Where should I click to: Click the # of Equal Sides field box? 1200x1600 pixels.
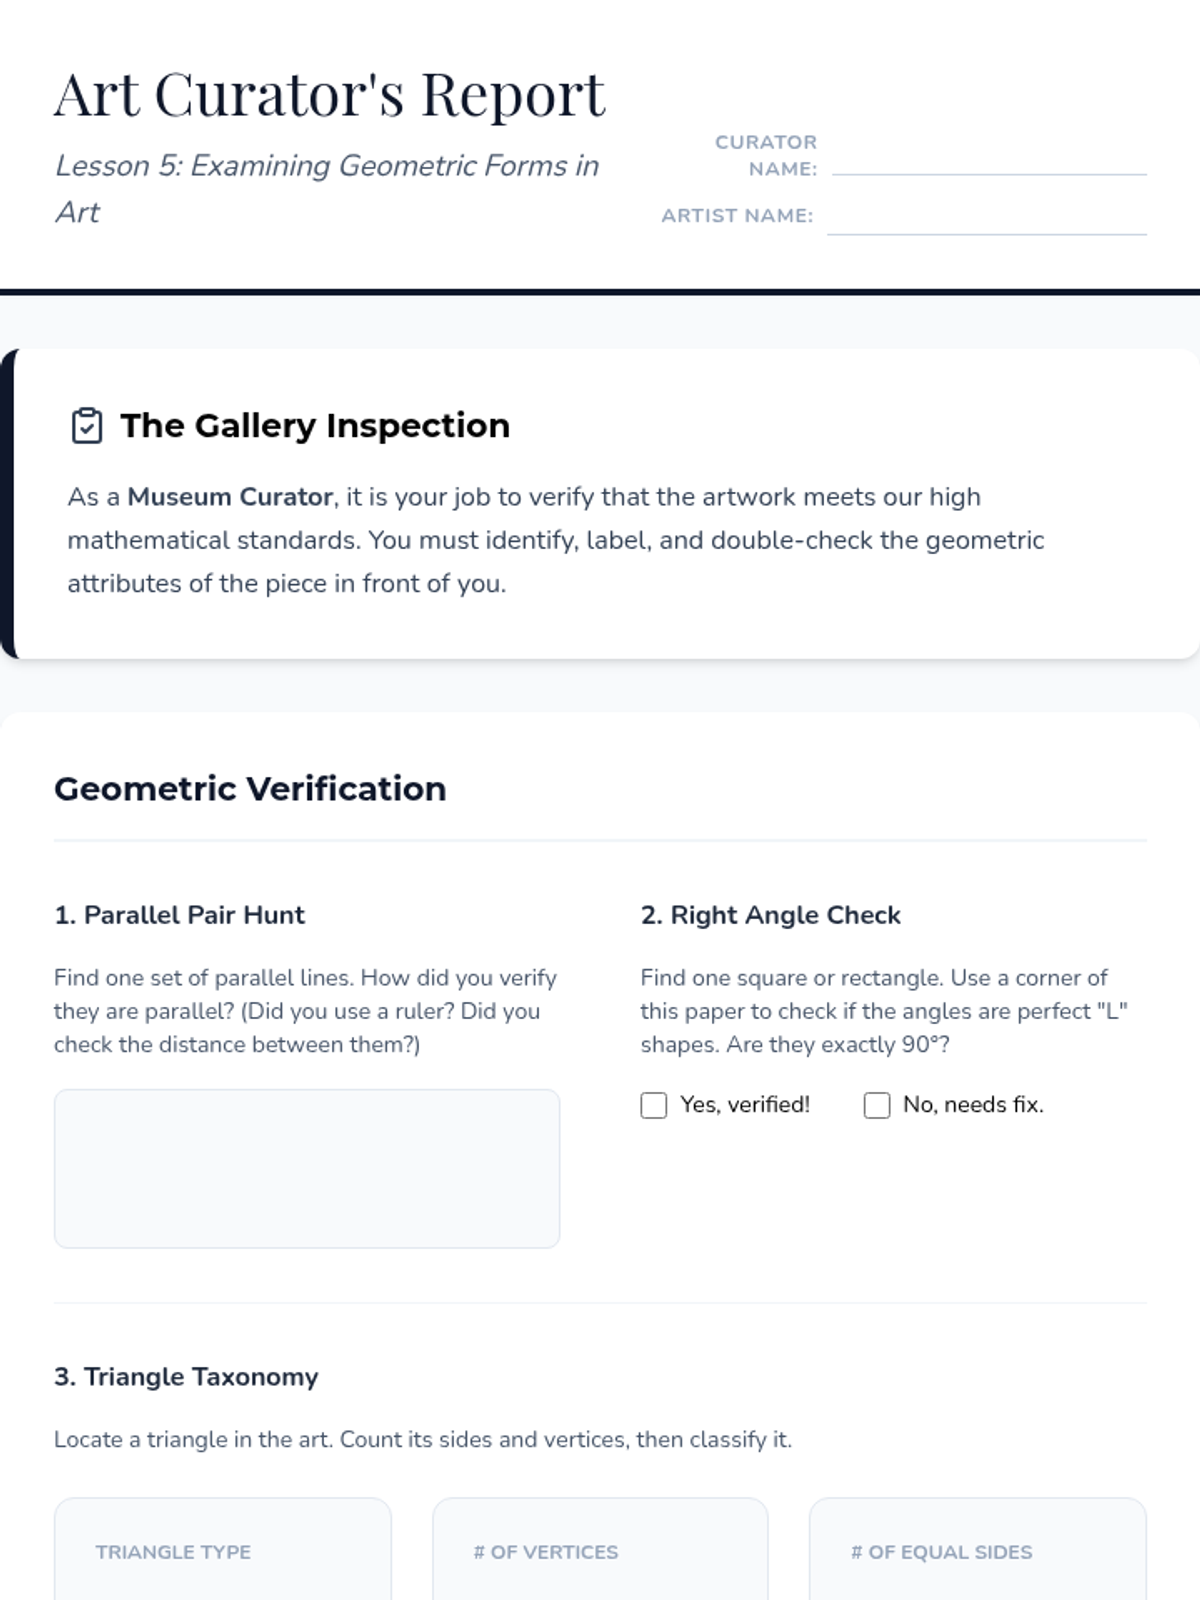[x=977, y=1550]
